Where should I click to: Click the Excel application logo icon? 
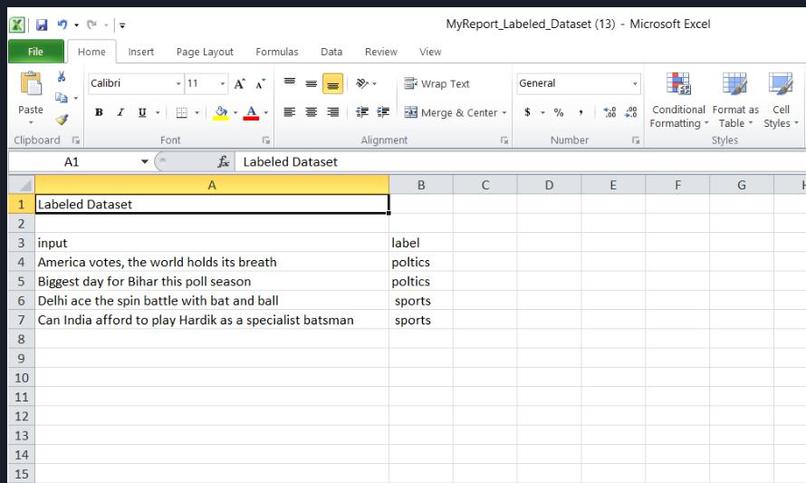pos(17,25)
